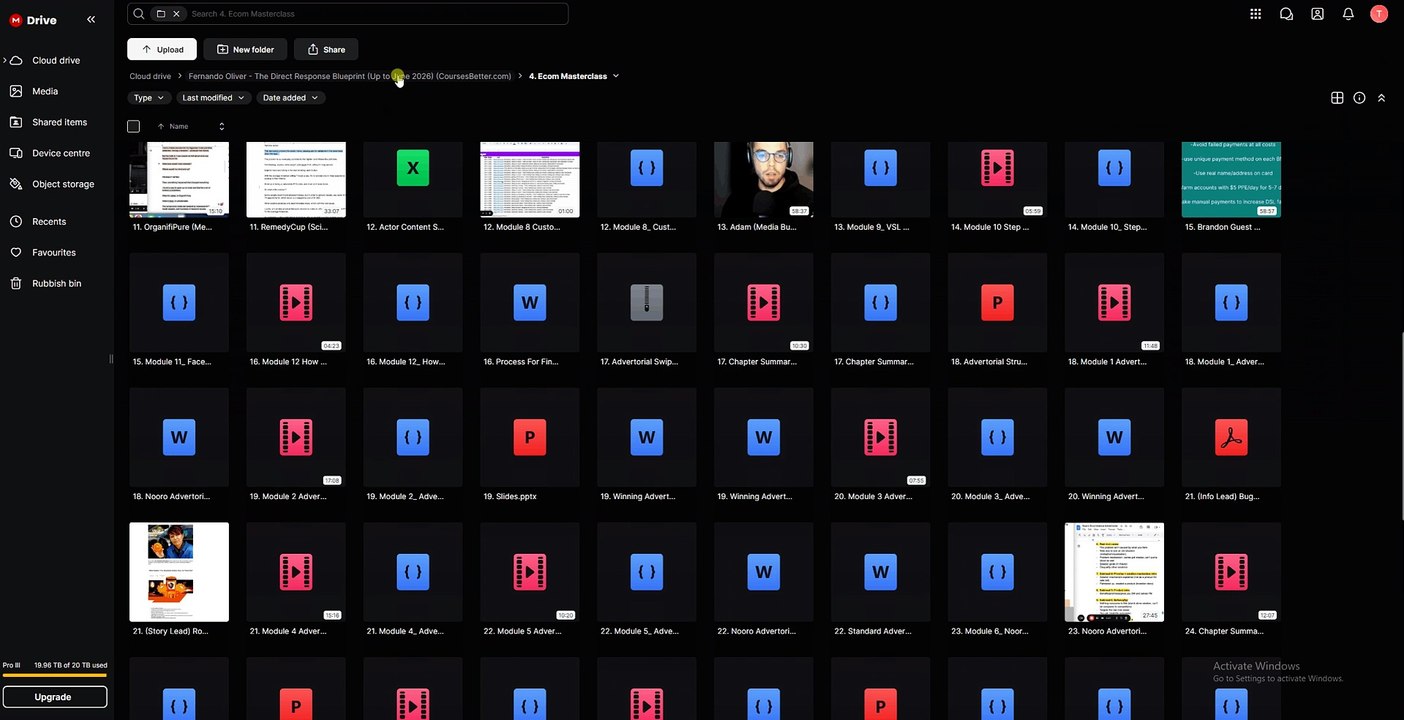
Task: Open the 11. RemedyCup video thumbnail
Action: click(x=296, y=180)
